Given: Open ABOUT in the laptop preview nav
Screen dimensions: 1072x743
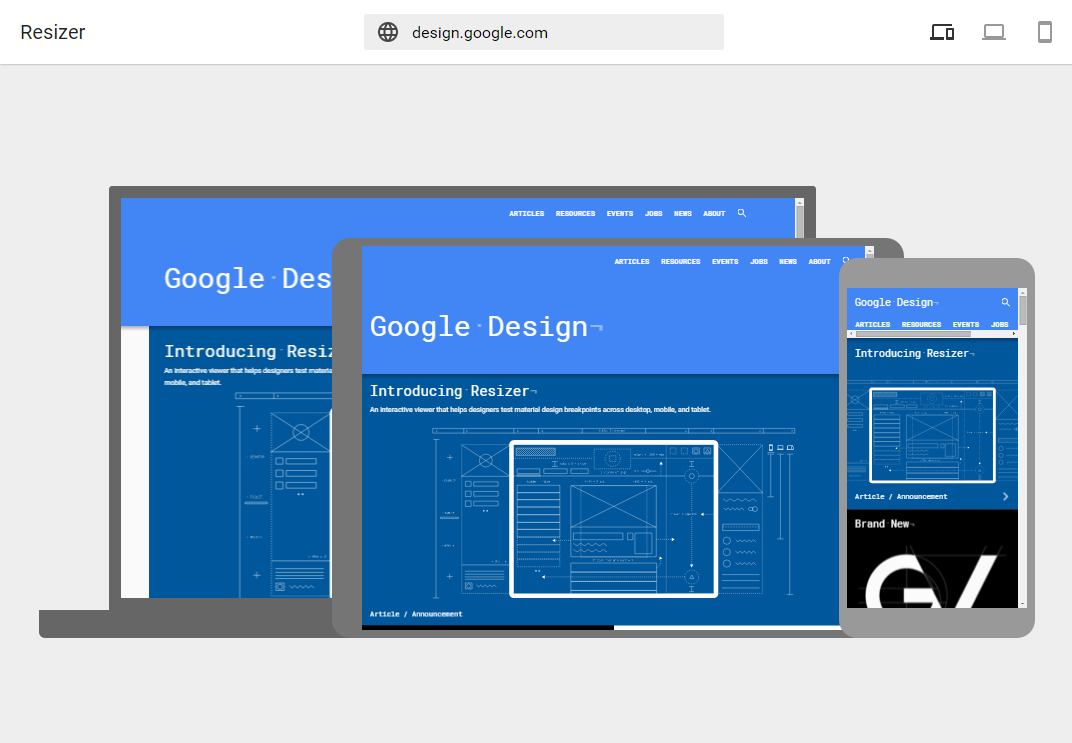Looking at the screenshot, I should [x=714, y=214].
